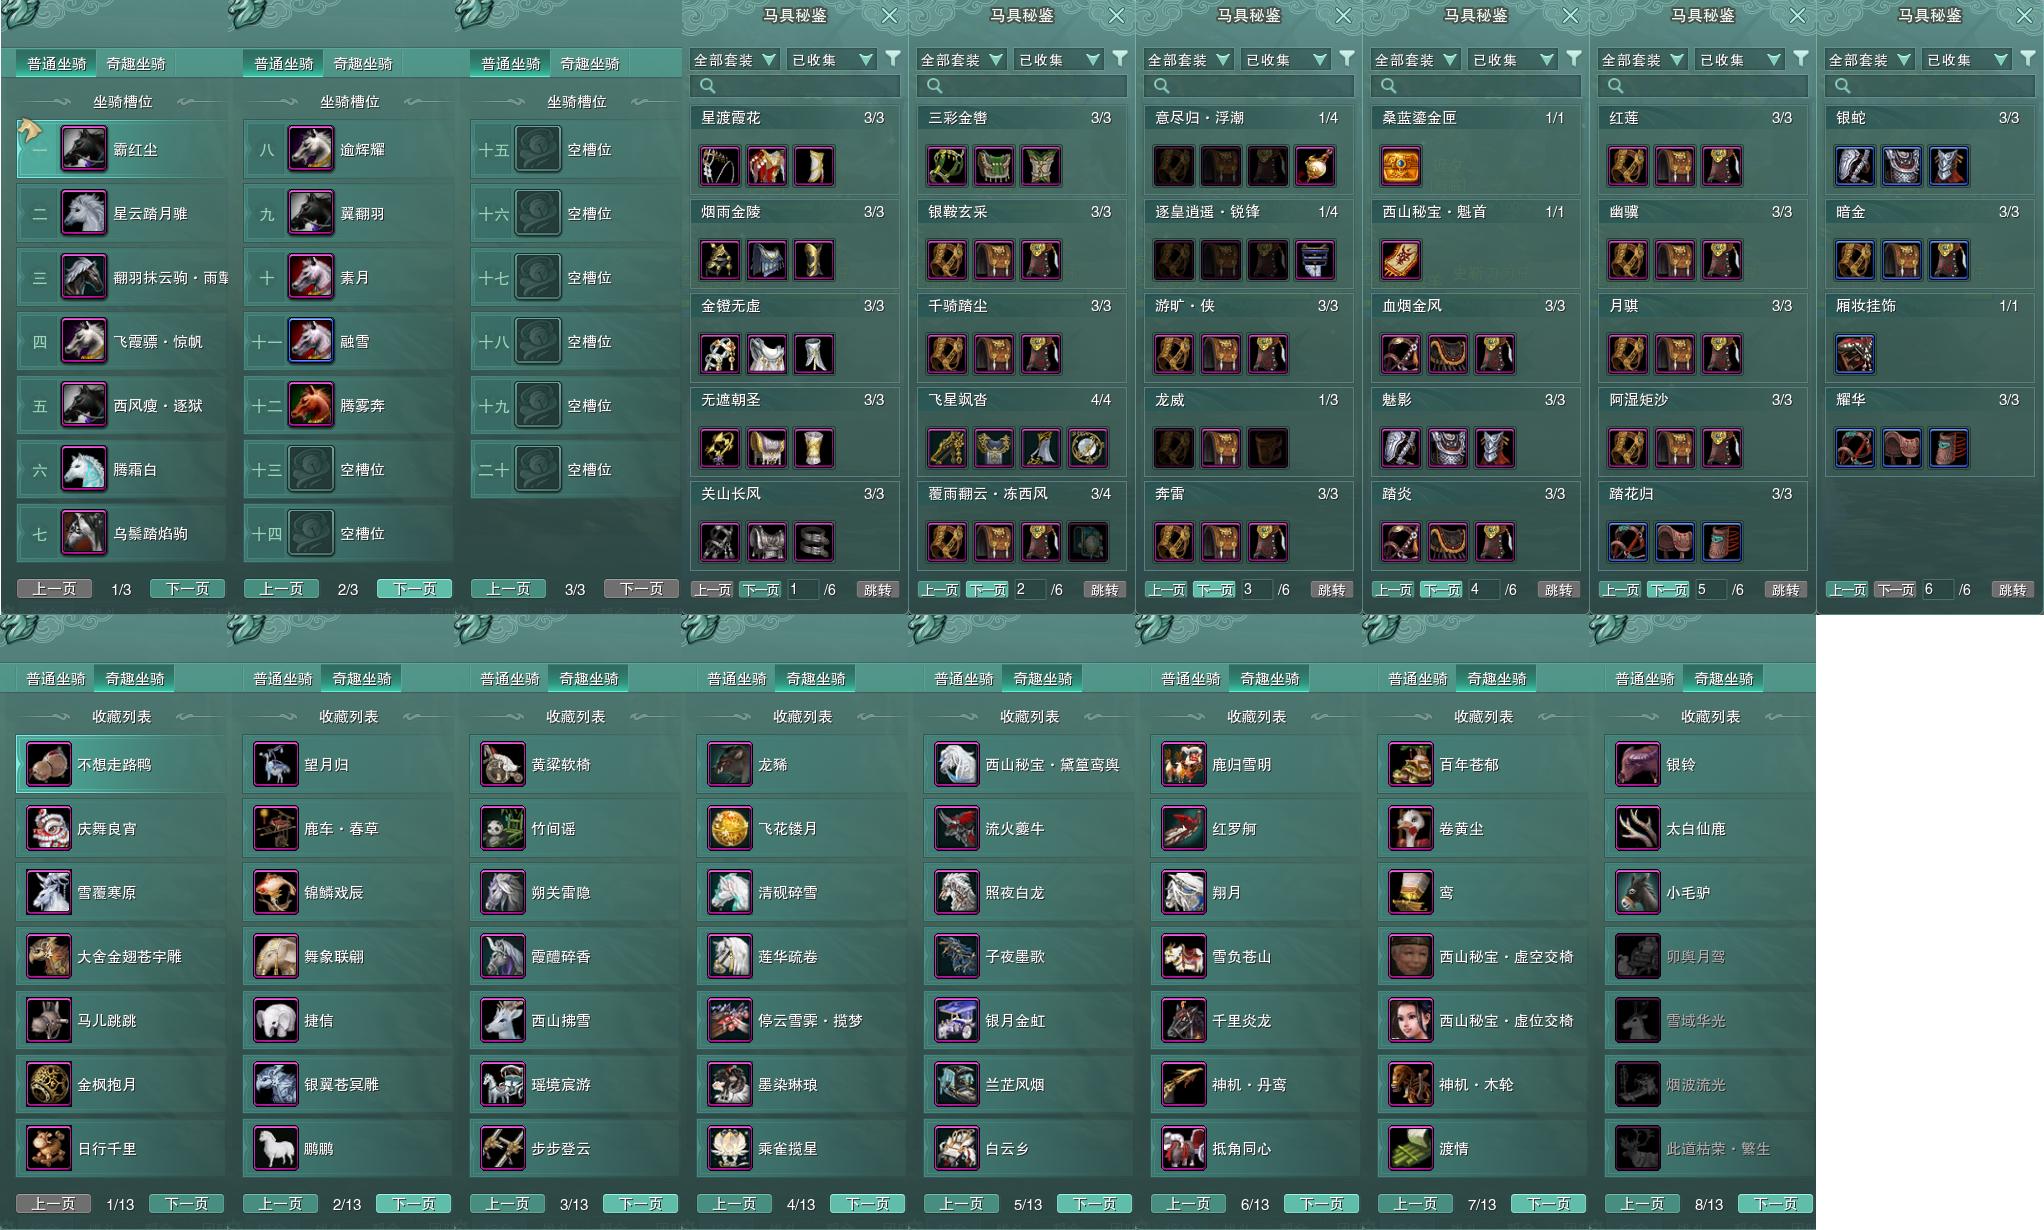Select the 流火夔牛 mount icon
2044x1230 pixels.
(x=956, y=828)
